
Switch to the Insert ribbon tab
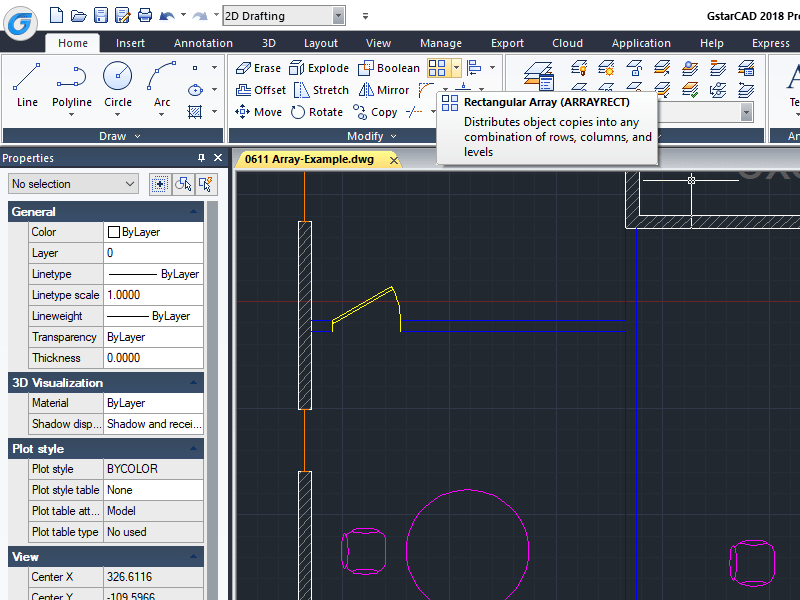tap(130, 43)
